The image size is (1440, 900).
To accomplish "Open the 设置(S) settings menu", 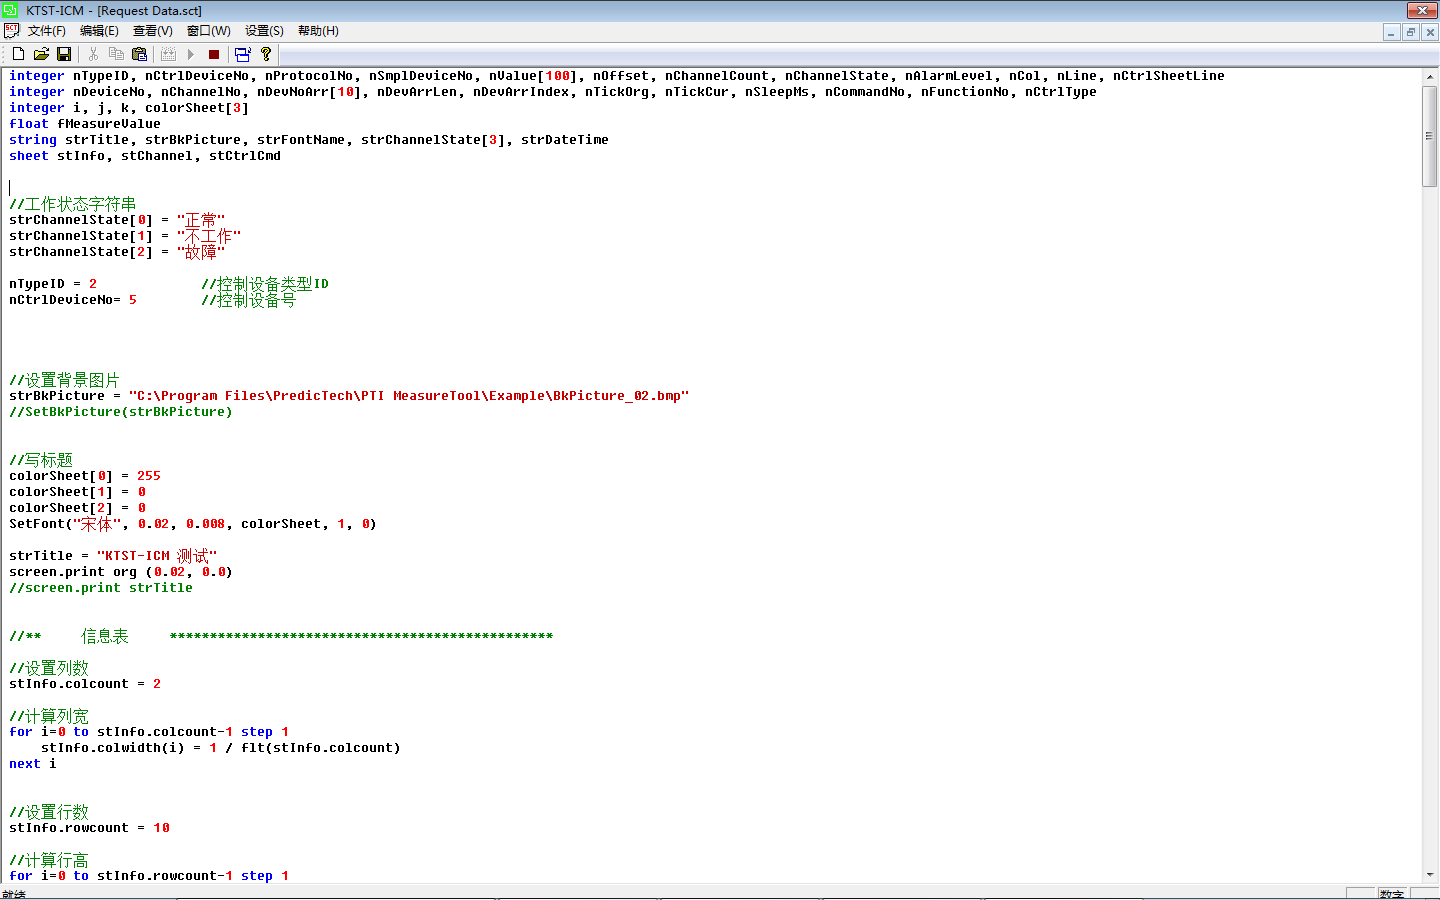I will [264, 31].
